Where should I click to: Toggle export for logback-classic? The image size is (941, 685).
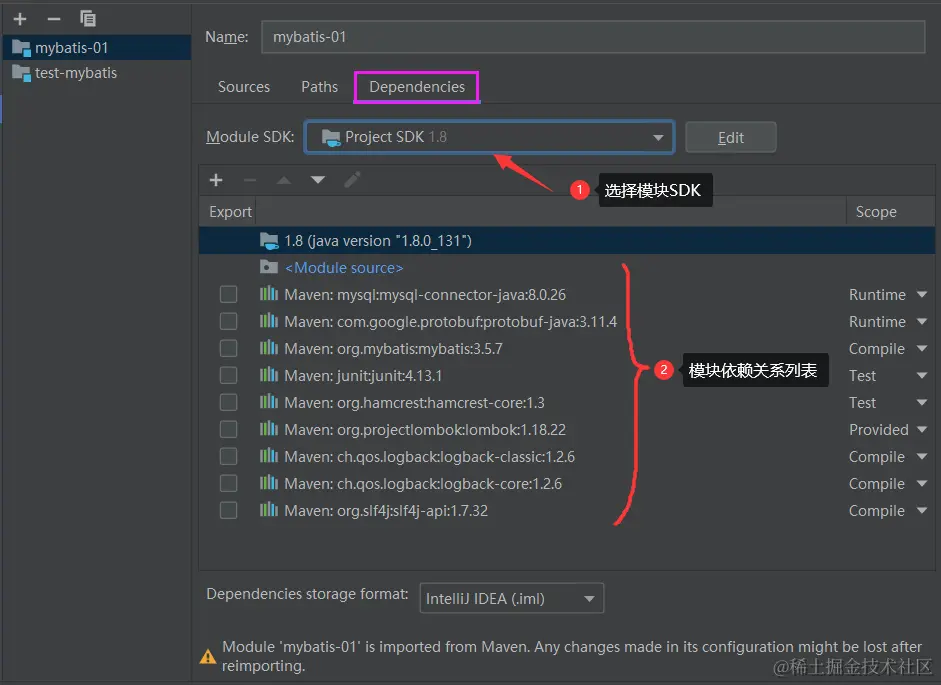point(228,457)
